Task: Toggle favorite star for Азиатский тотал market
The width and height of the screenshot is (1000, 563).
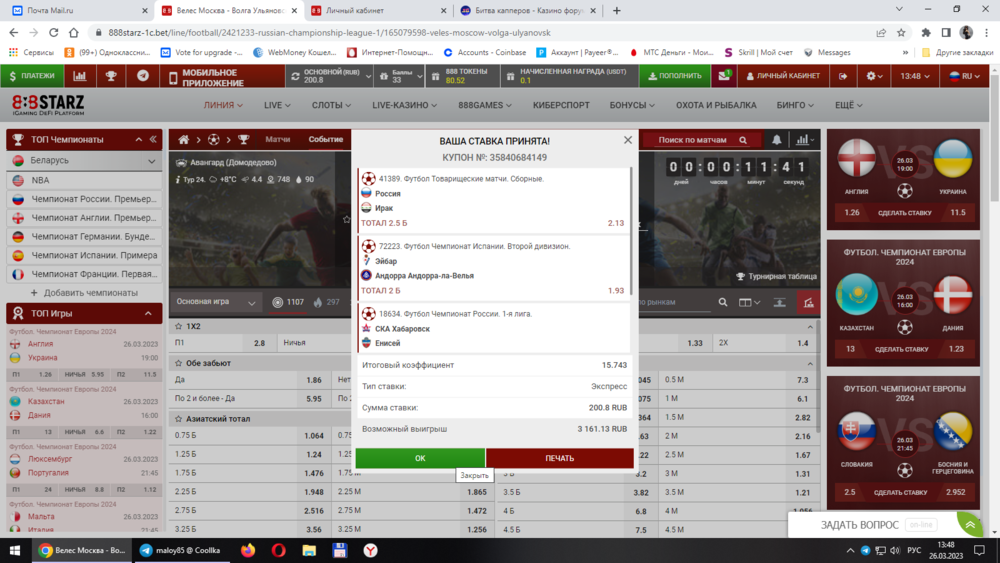Action: (x=178, y=419)
